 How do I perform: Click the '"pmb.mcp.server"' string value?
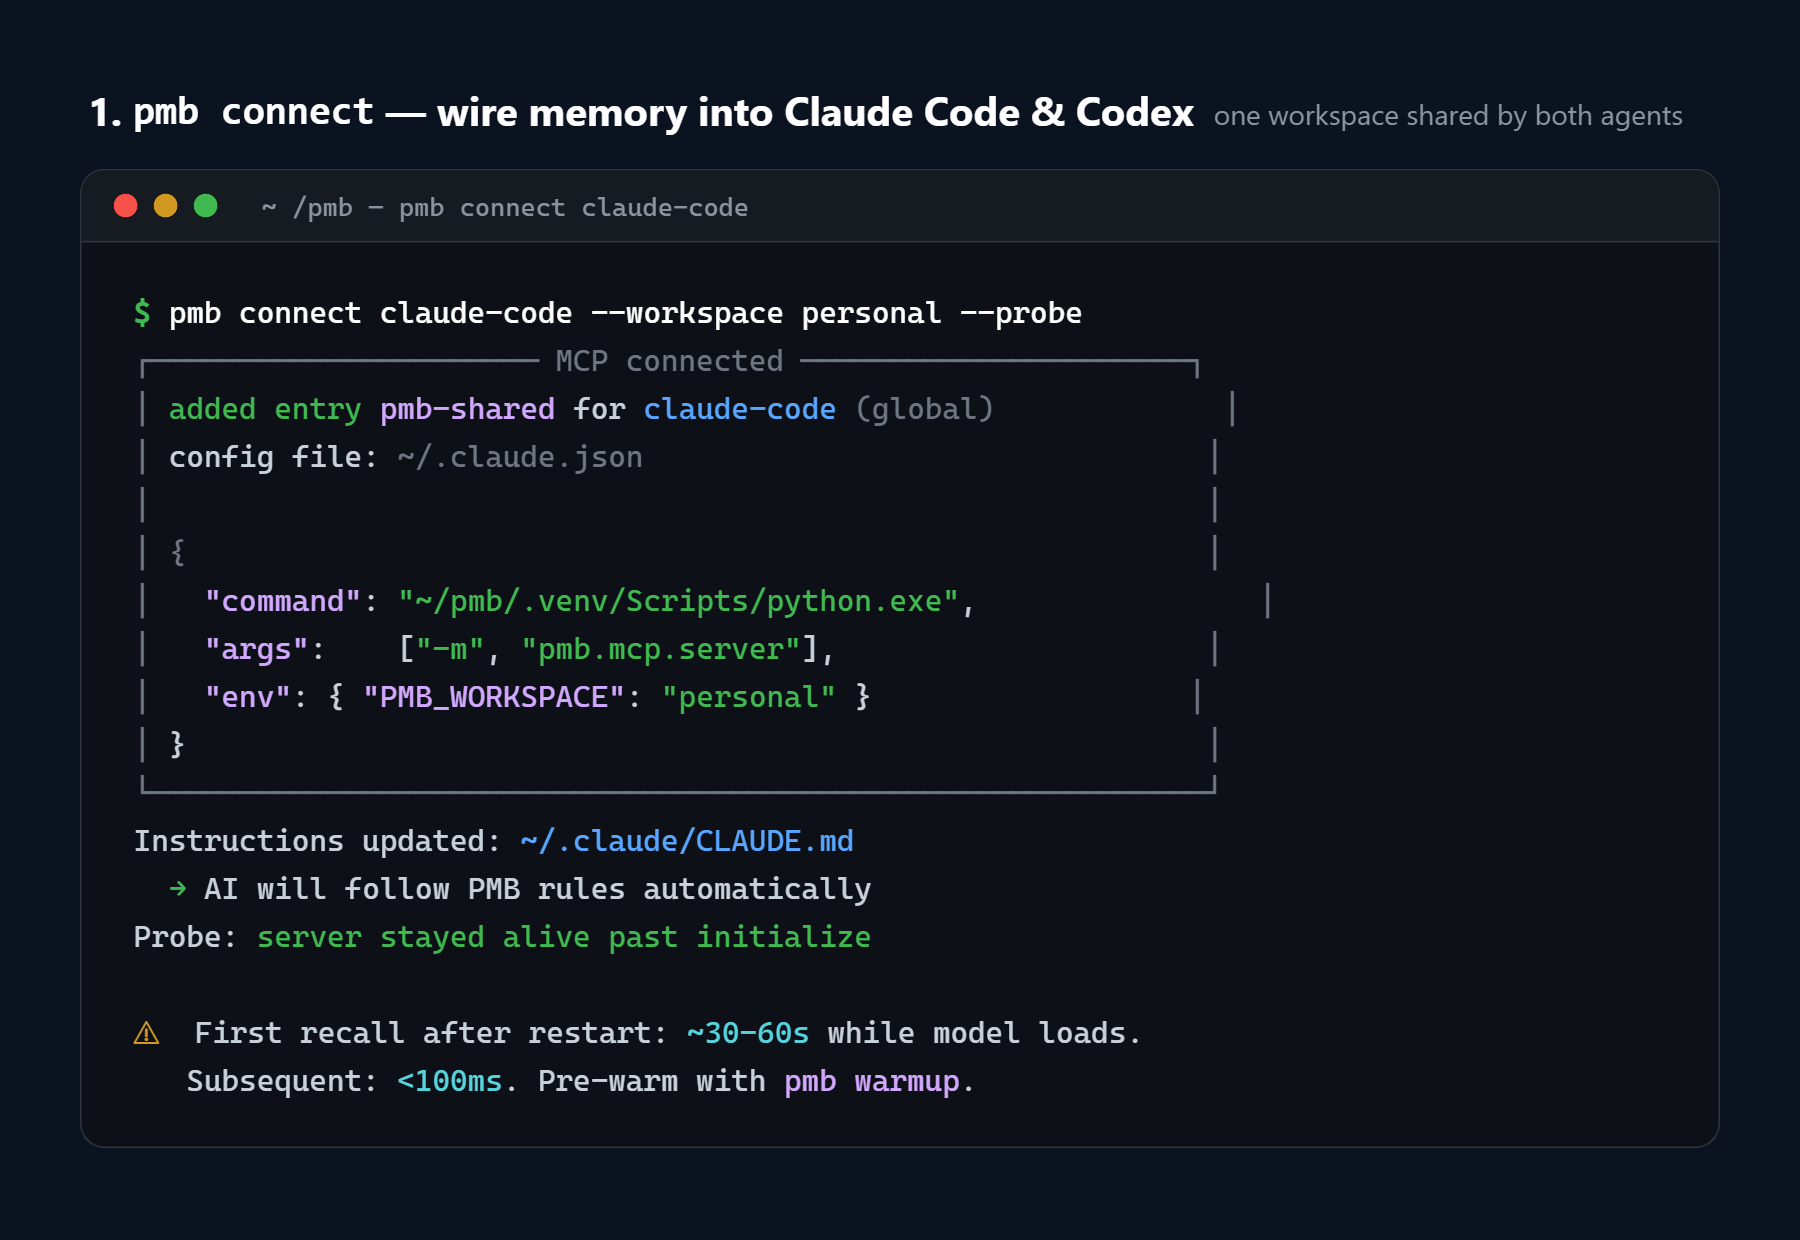pyautogui.click(x=661, y=649)
